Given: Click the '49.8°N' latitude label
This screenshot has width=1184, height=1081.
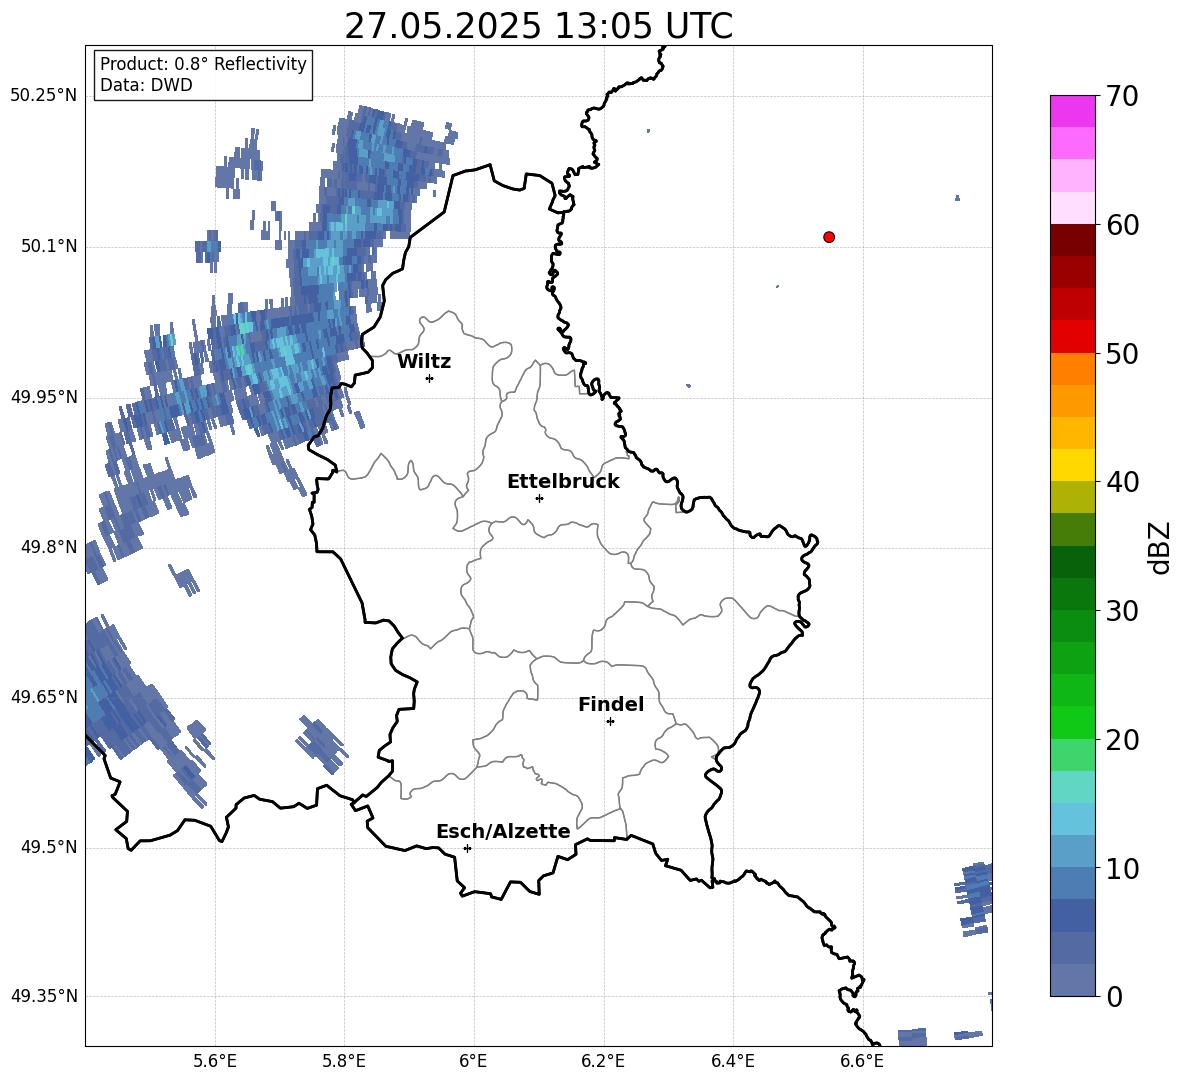Looking at the screenshot, I should 49,547.
